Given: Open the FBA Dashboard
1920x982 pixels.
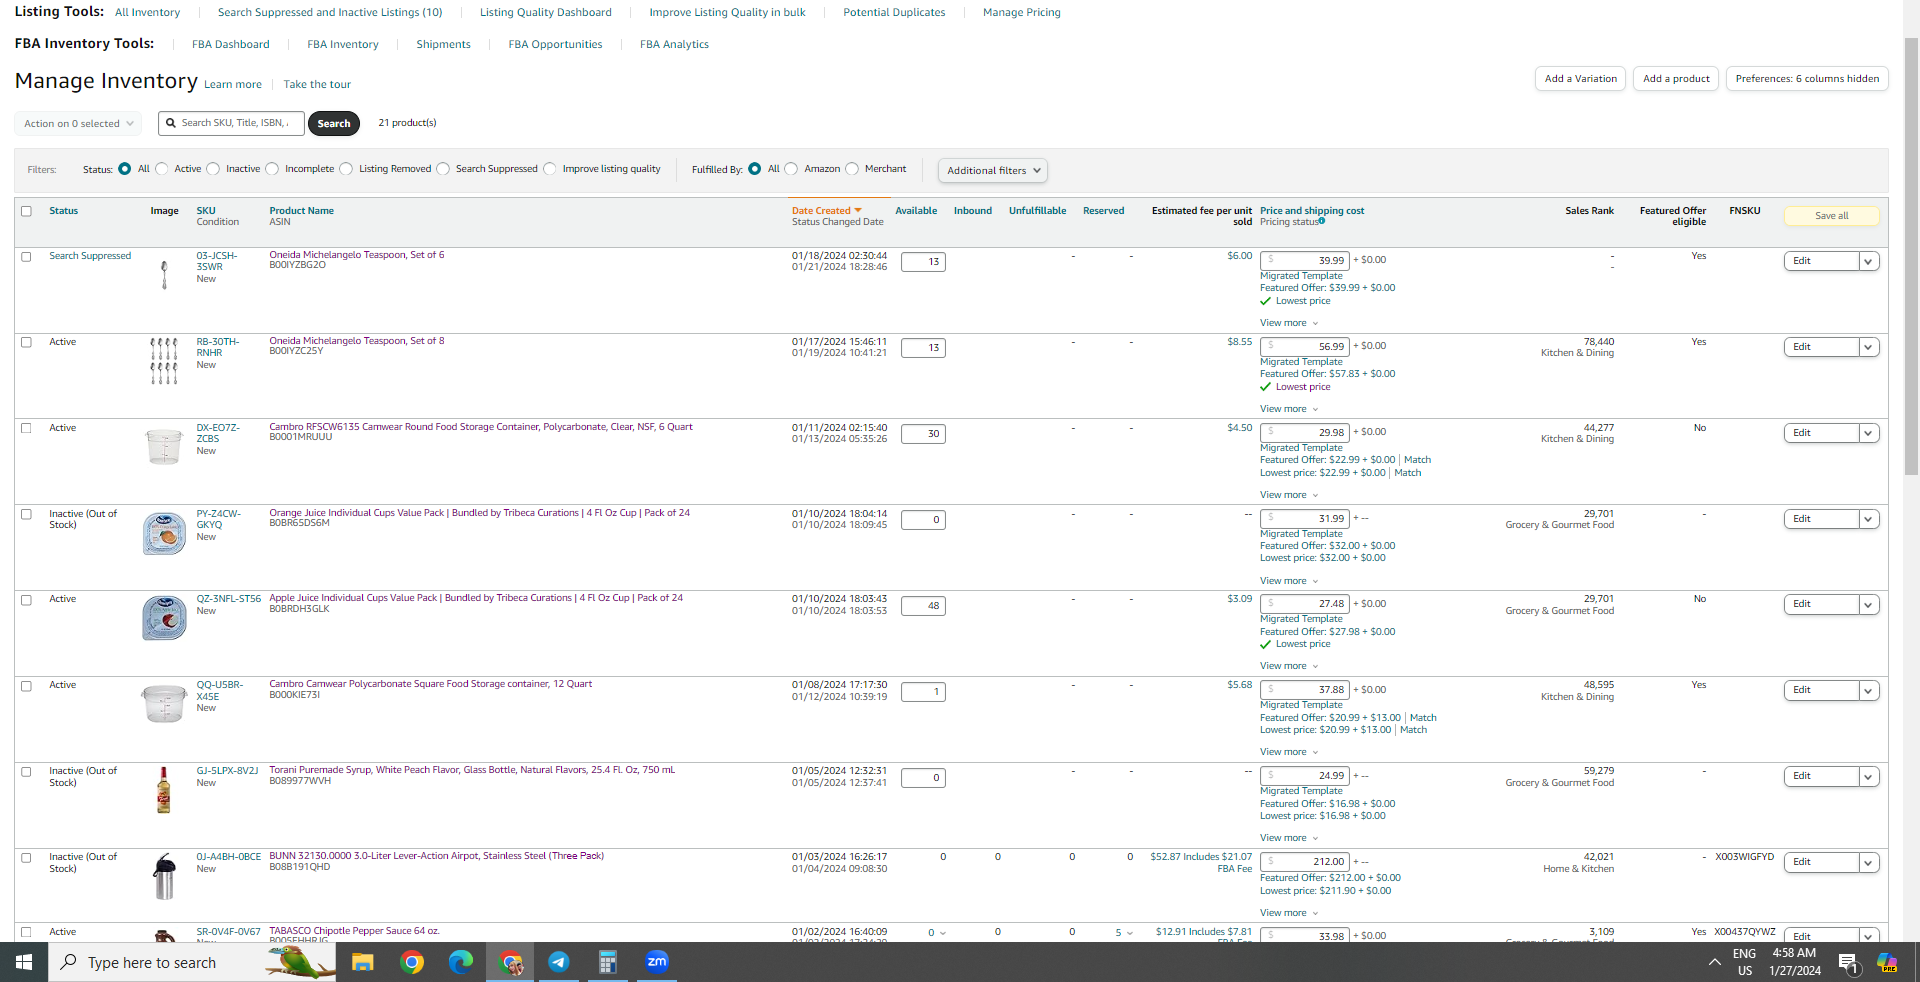Looking at the screenshot, I should [231, 45].
